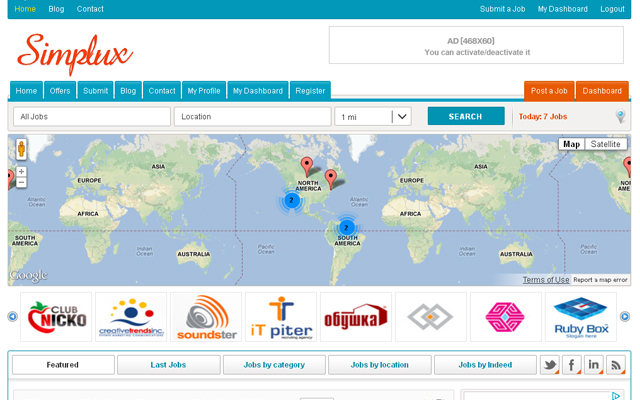The width and height of the screenshot is (640, 400).
Task: Focus the All Jobs search field
Action: [x=92, y=117]
